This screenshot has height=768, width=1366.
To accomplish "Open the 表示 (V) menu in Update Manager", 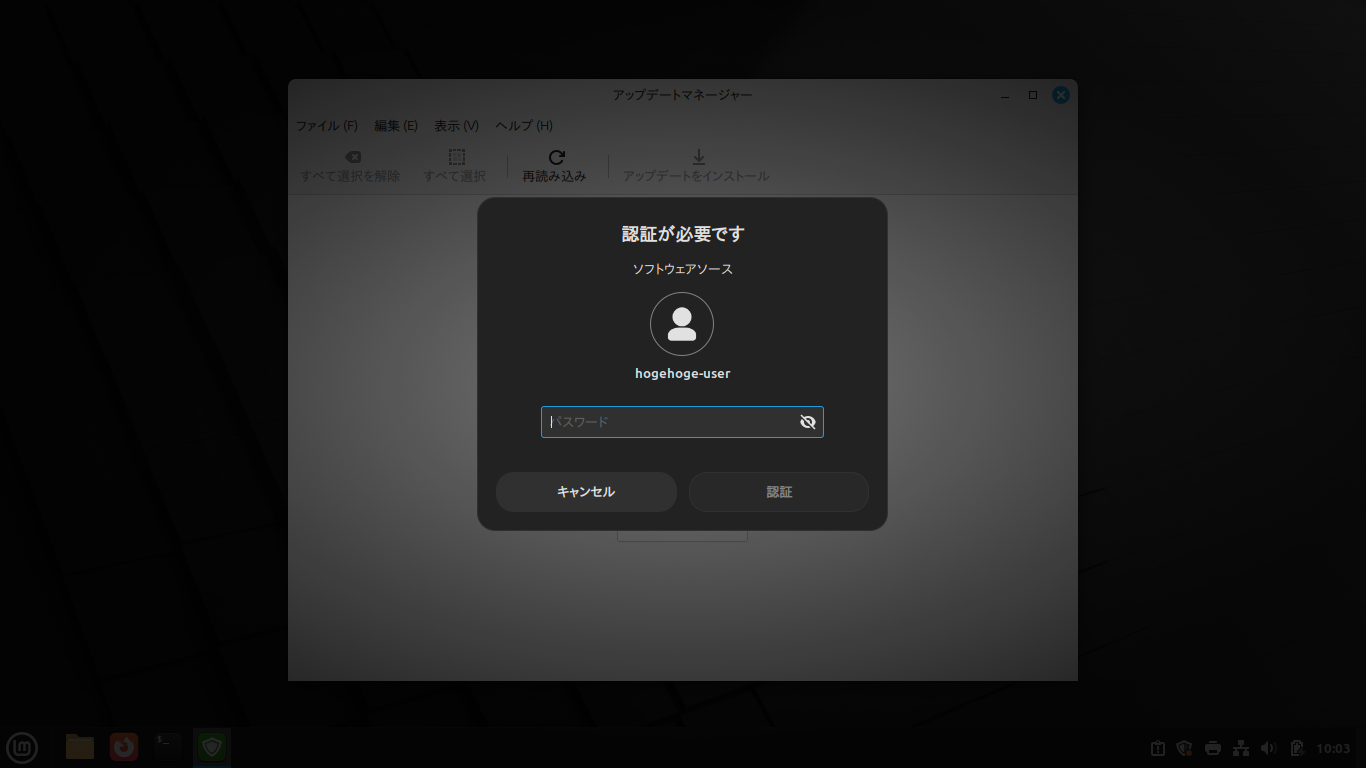I will pos(456,126).
